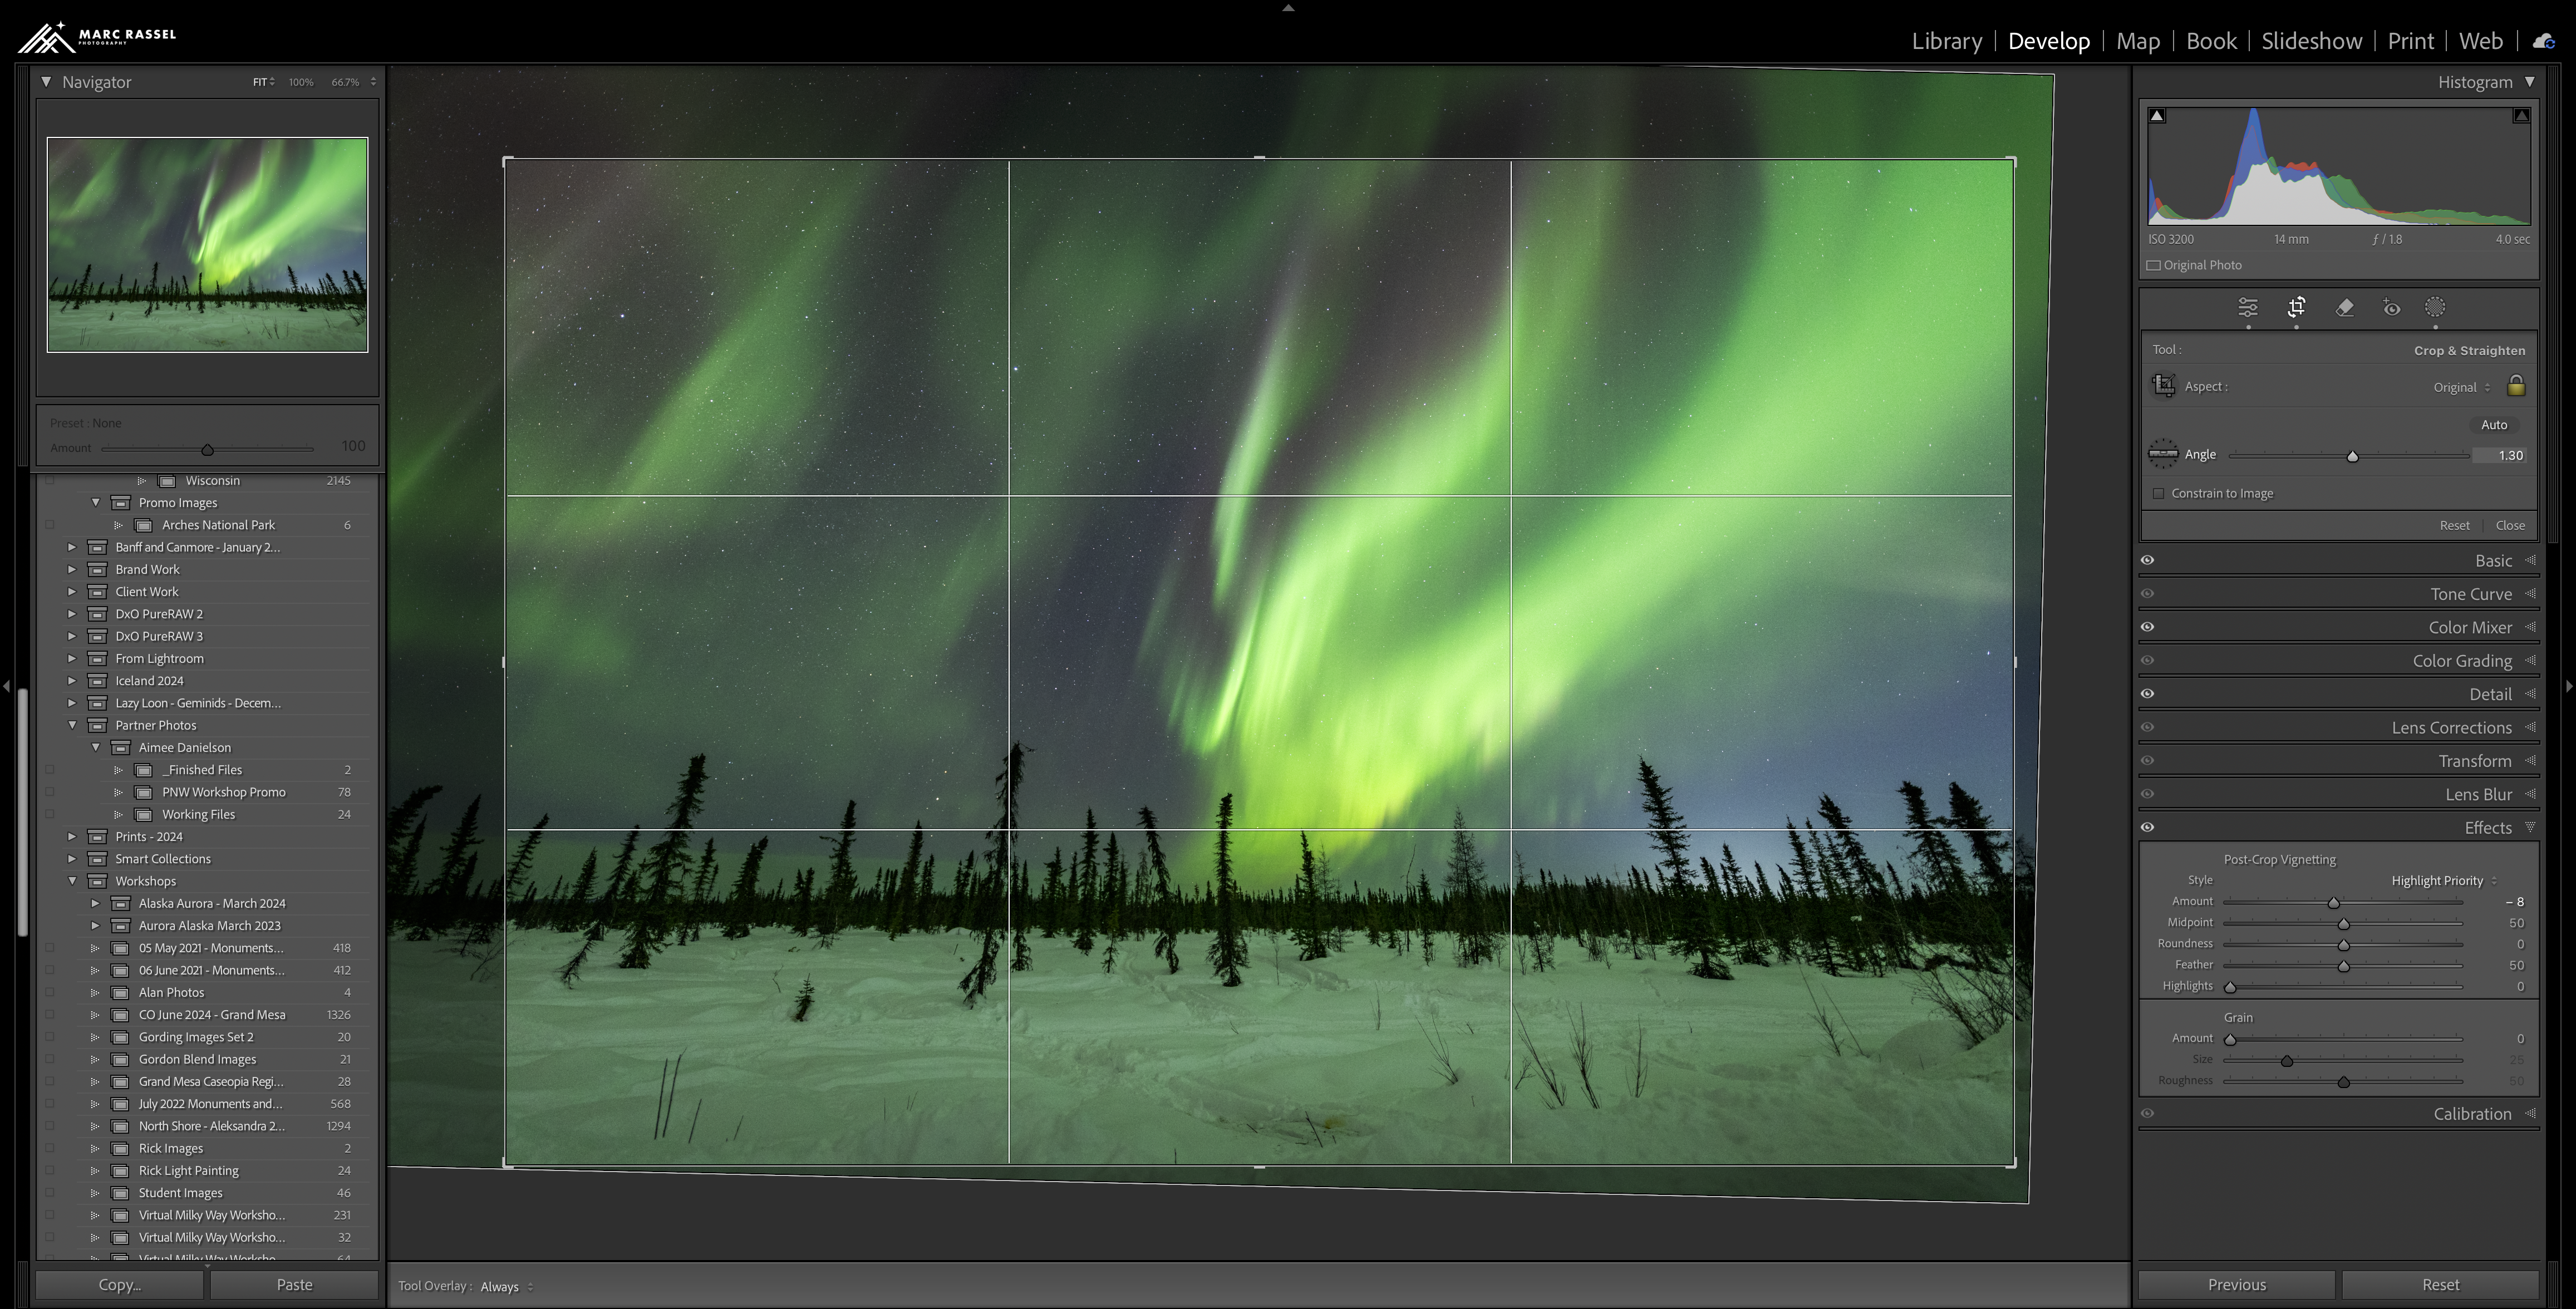Switch to the Library module

pos(1946,41)
